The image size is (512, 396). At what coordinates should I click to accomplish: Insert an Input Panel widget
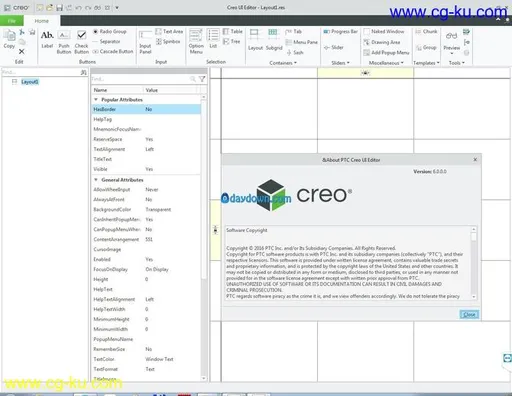click(145, 42)
